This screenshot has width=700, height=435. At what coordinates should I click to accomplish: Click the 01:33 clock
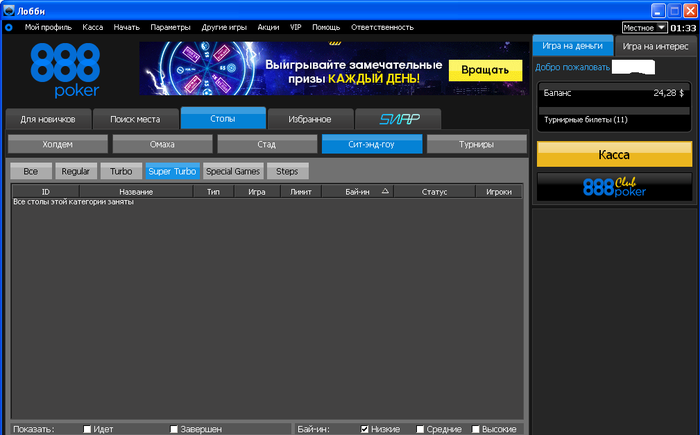683,28
